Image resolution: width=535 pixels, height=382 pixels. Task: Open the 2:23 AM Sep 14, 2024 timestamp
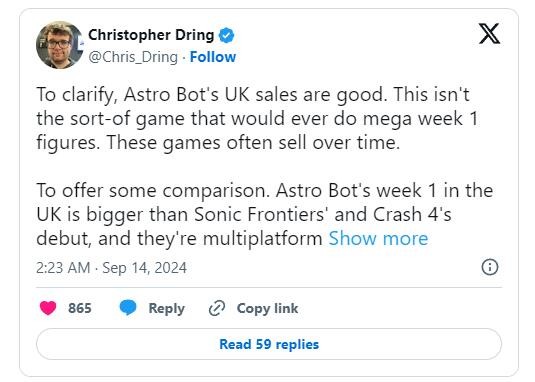112,268
